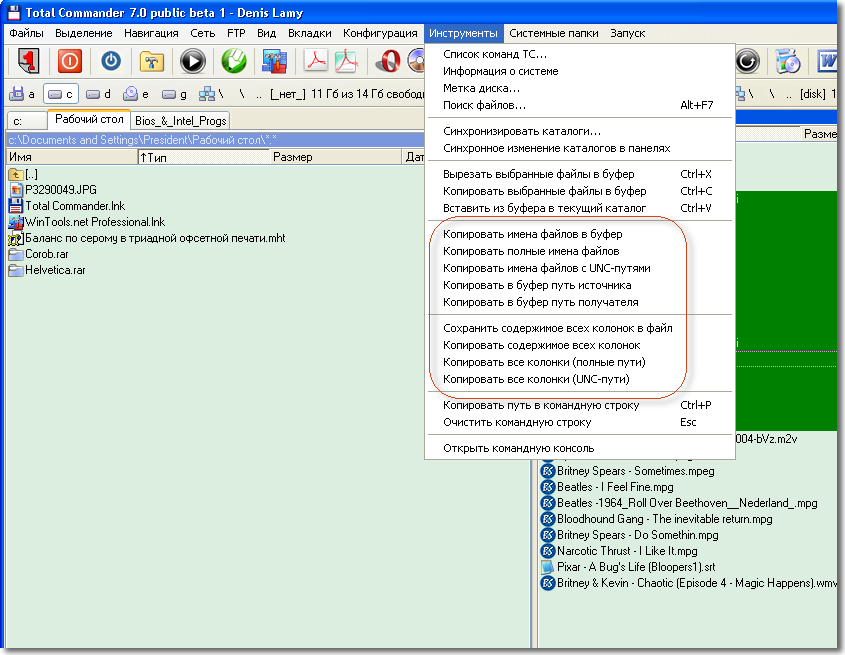Toggle 'Синхронное изменение каталогов в панелях'
The image size is (845, 655).
(x=580, y=148)
